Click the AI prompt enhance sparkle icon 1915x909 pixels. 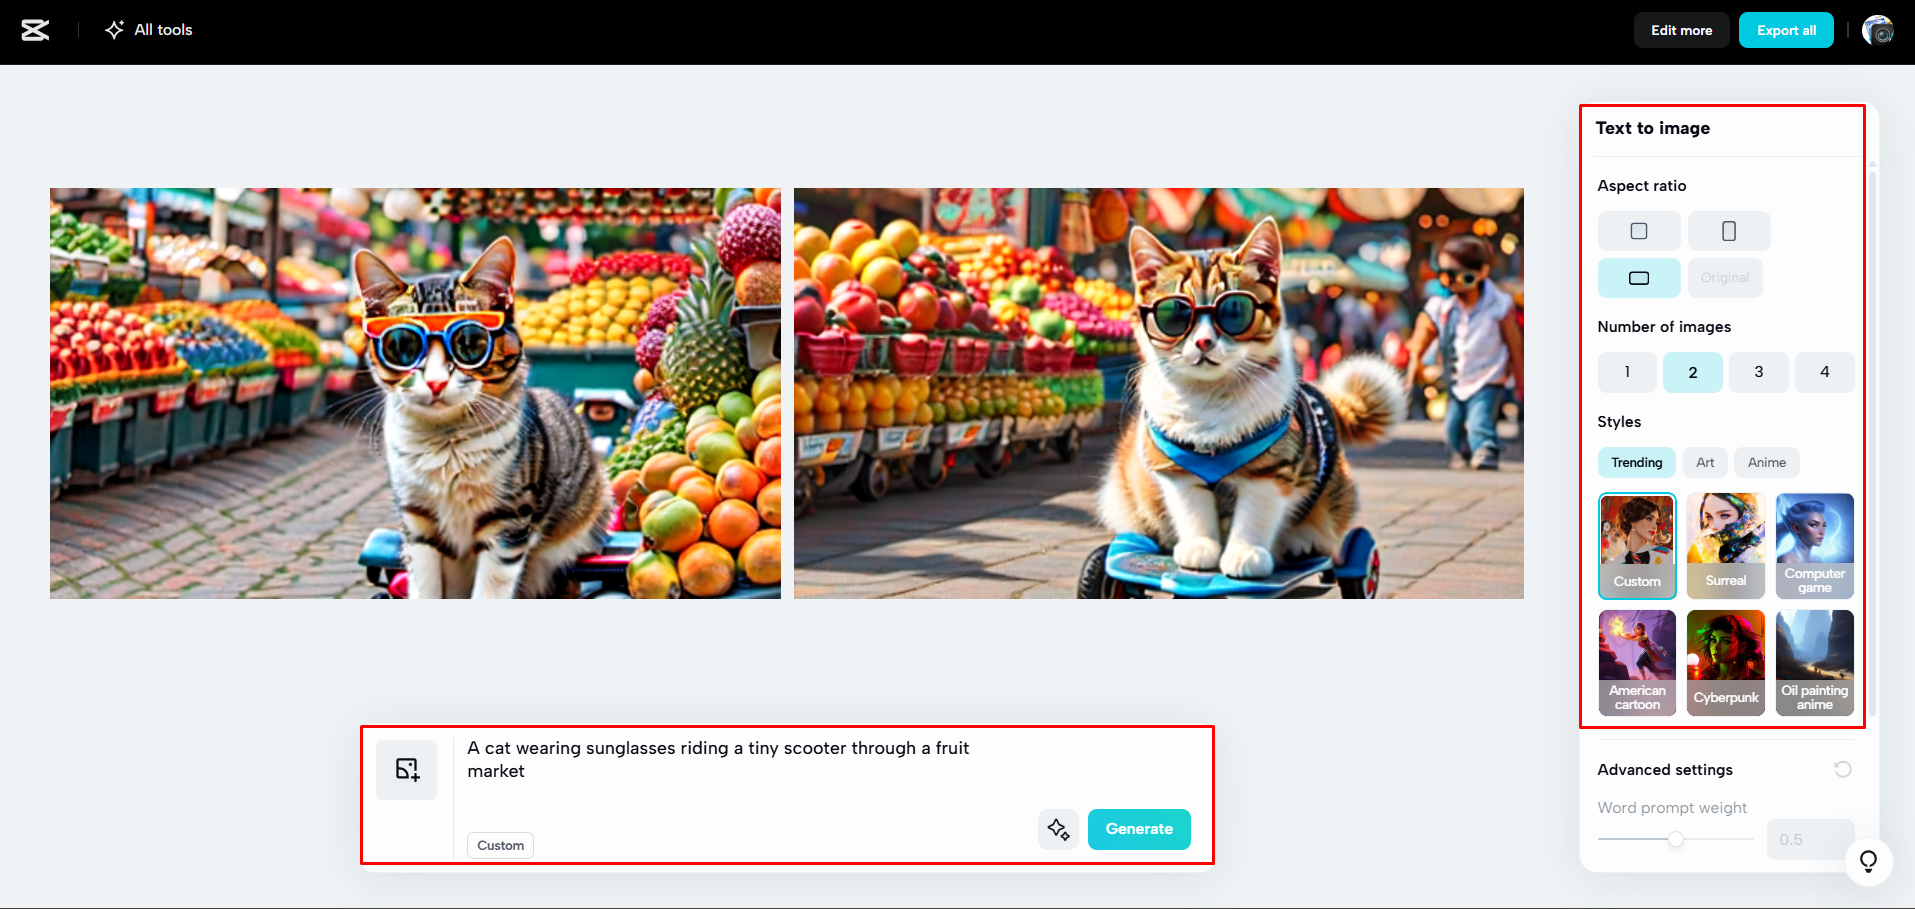[x=1057, y=829]
